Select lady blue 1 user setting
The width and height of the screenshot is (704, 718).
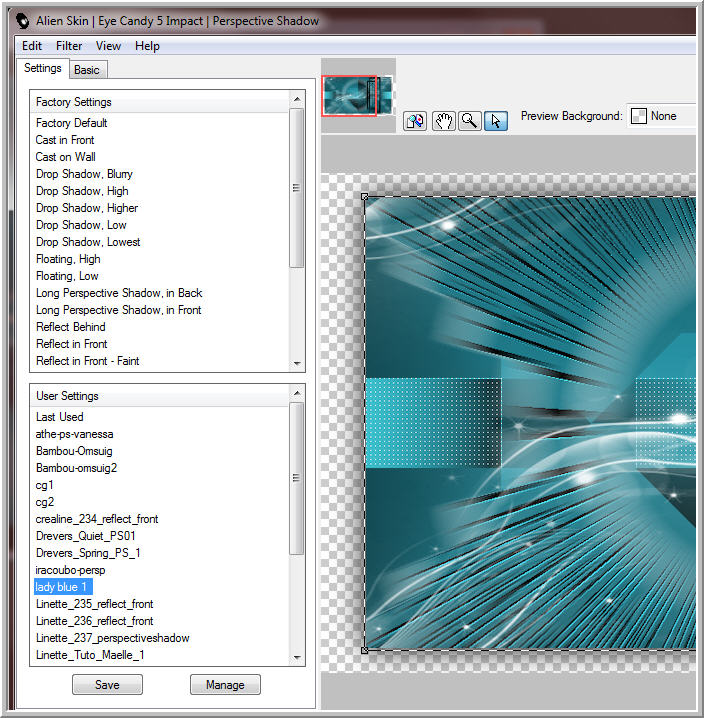tap(63, 587)
